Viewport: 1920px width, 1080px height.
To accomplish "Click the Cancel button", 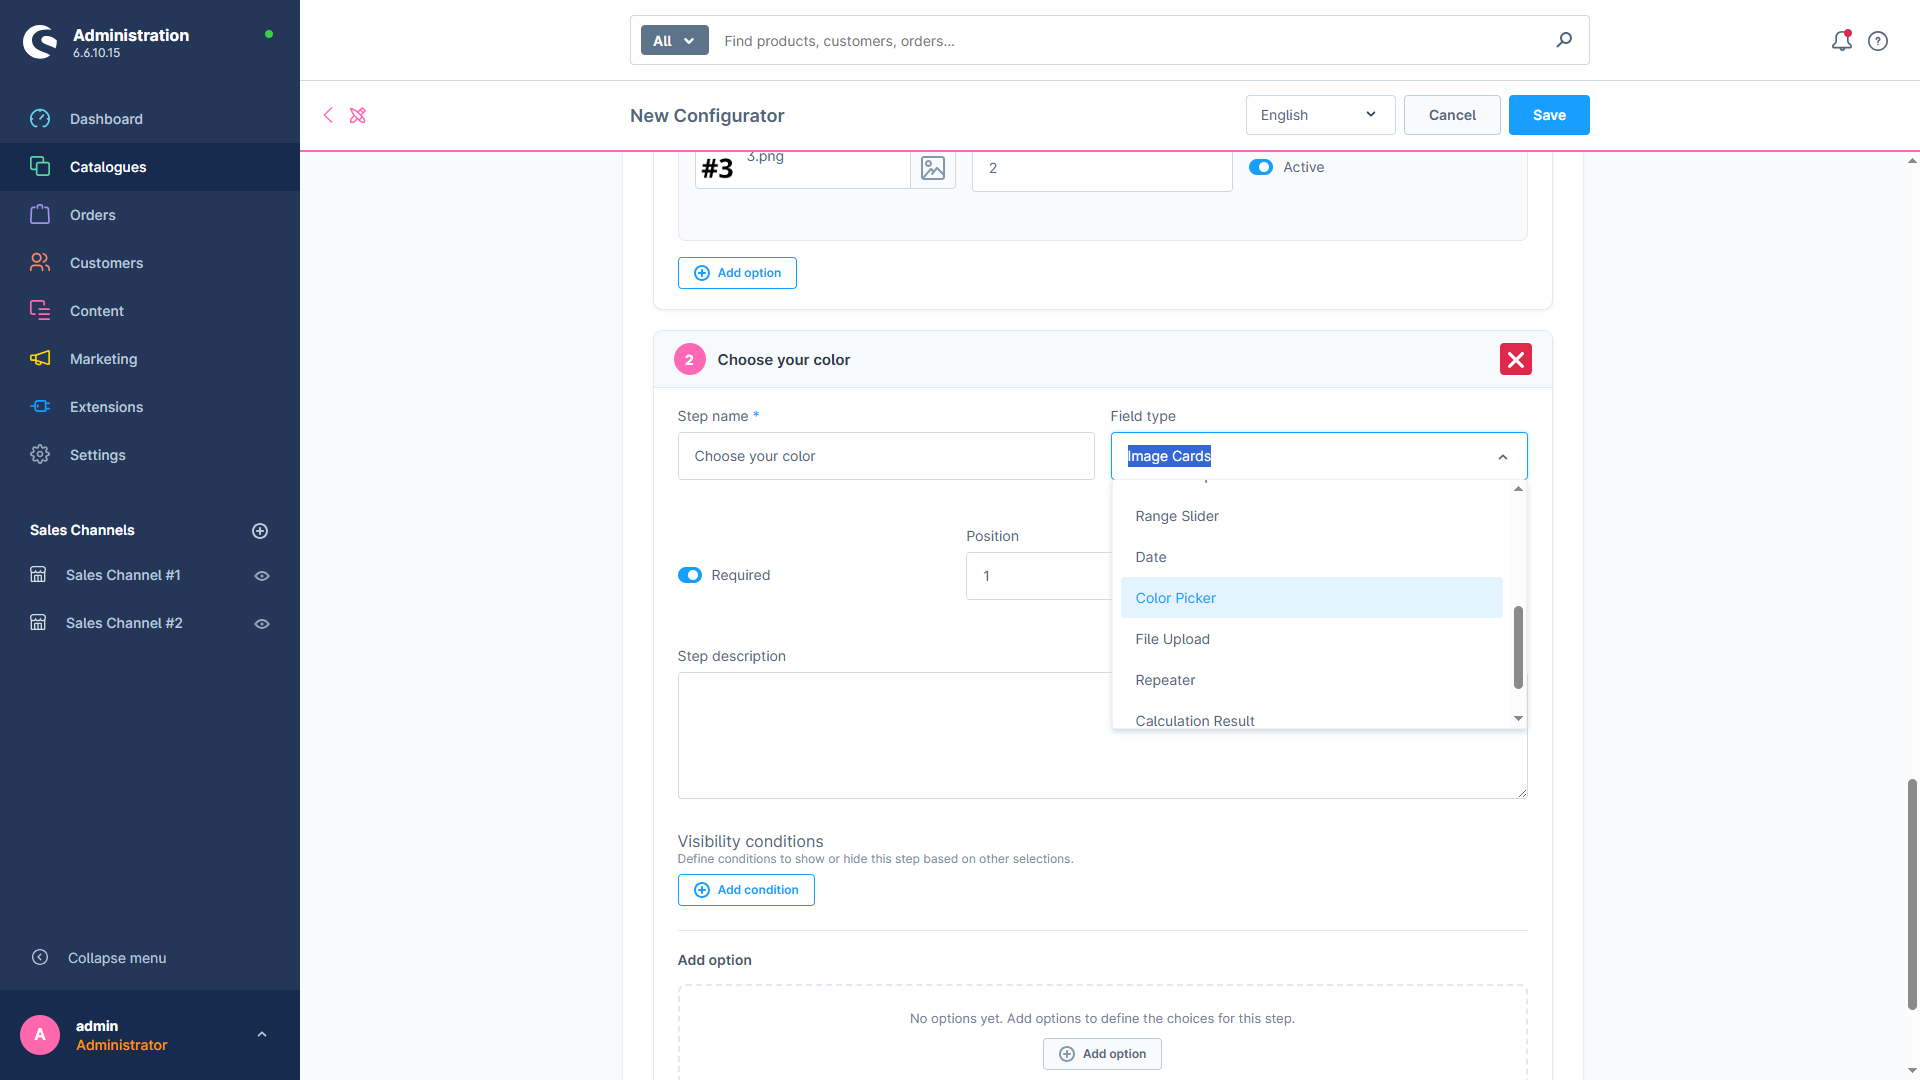I will [1452, 115].
